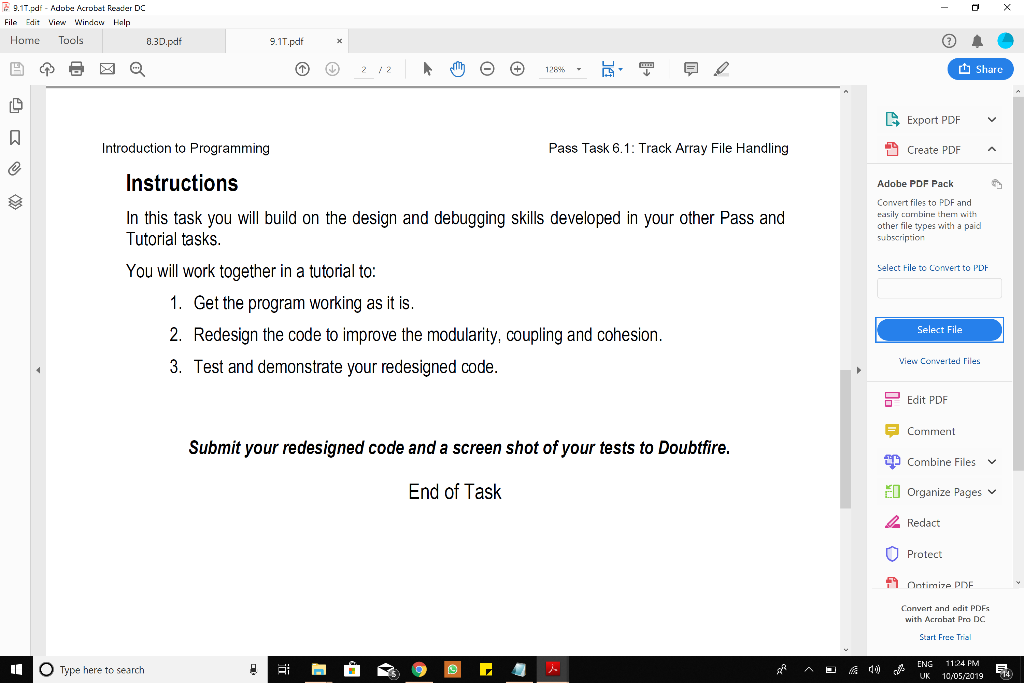Open Task View on the taskbar
Image resolution: width=1024 pixels, height=683 pixels.
(x=284, y=669)
